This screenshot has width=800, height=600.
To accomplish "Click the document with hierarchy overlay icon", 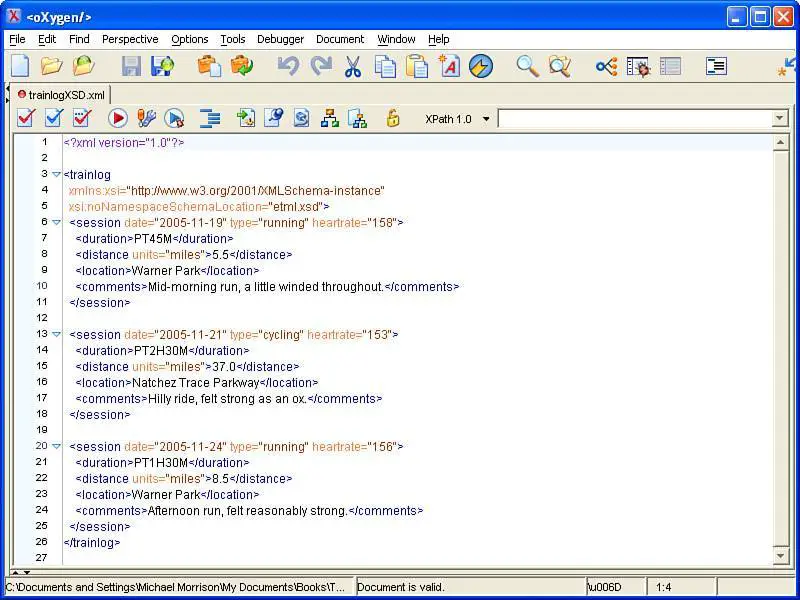I will [358, 118].
